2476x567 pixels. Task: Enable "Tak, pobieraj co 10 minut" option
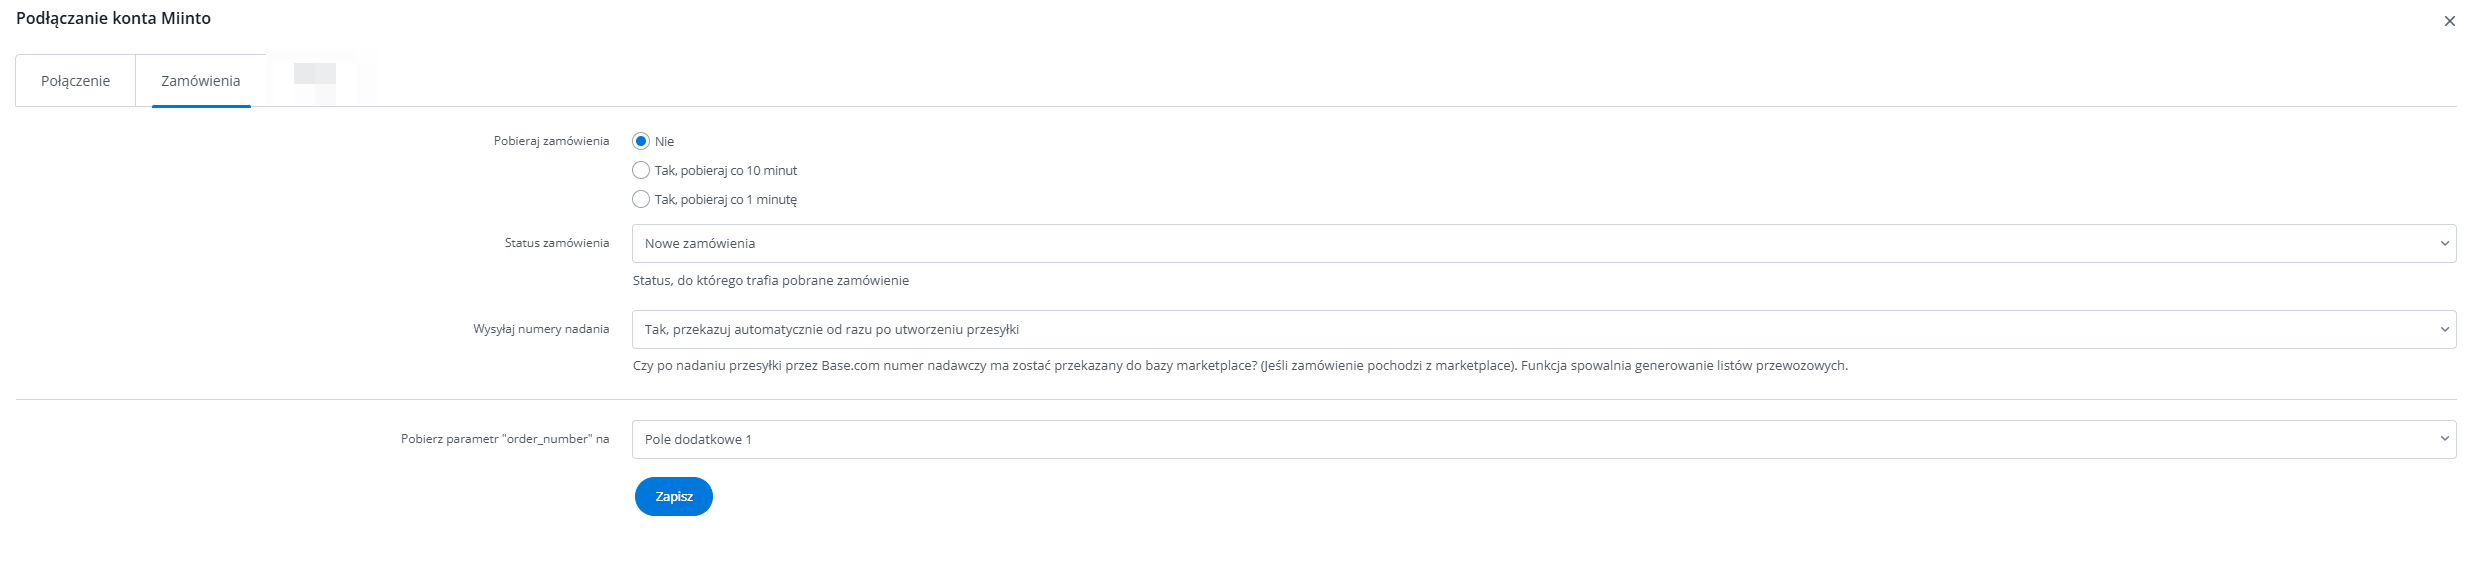[x=641, y=170]
